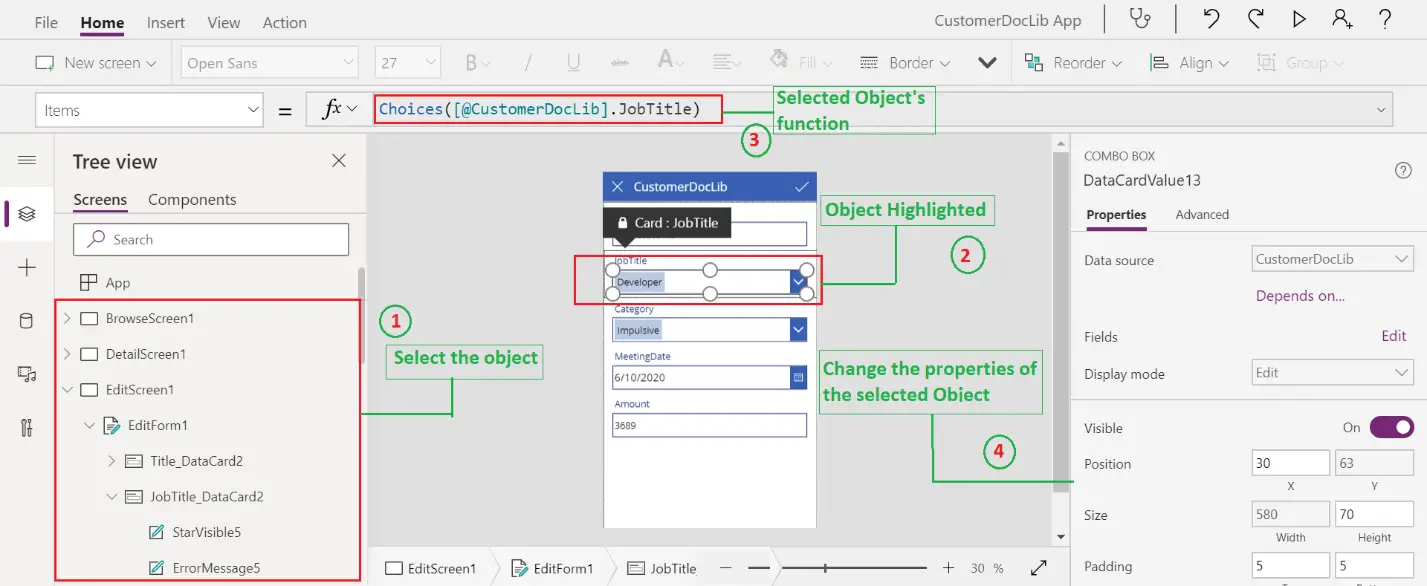Click the Size Height value field

click(1374, 515)
